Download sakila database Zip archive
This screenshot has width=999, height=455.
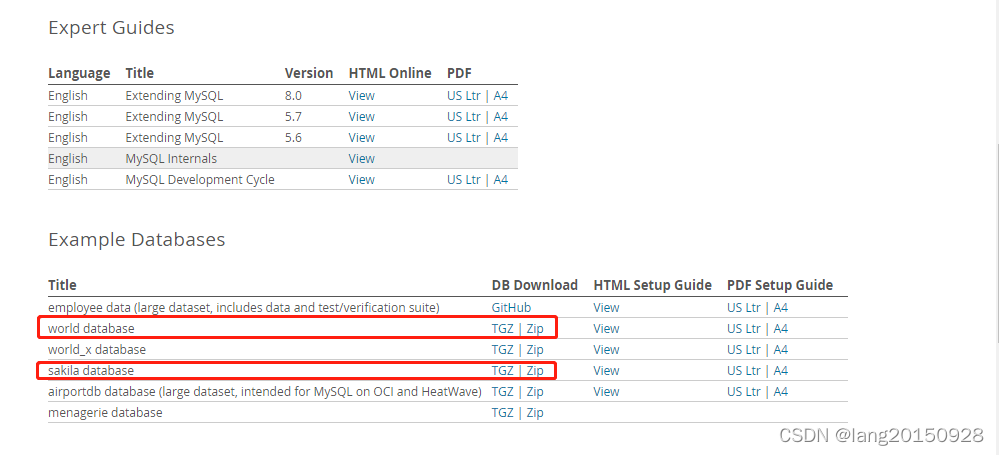(535, 372)
